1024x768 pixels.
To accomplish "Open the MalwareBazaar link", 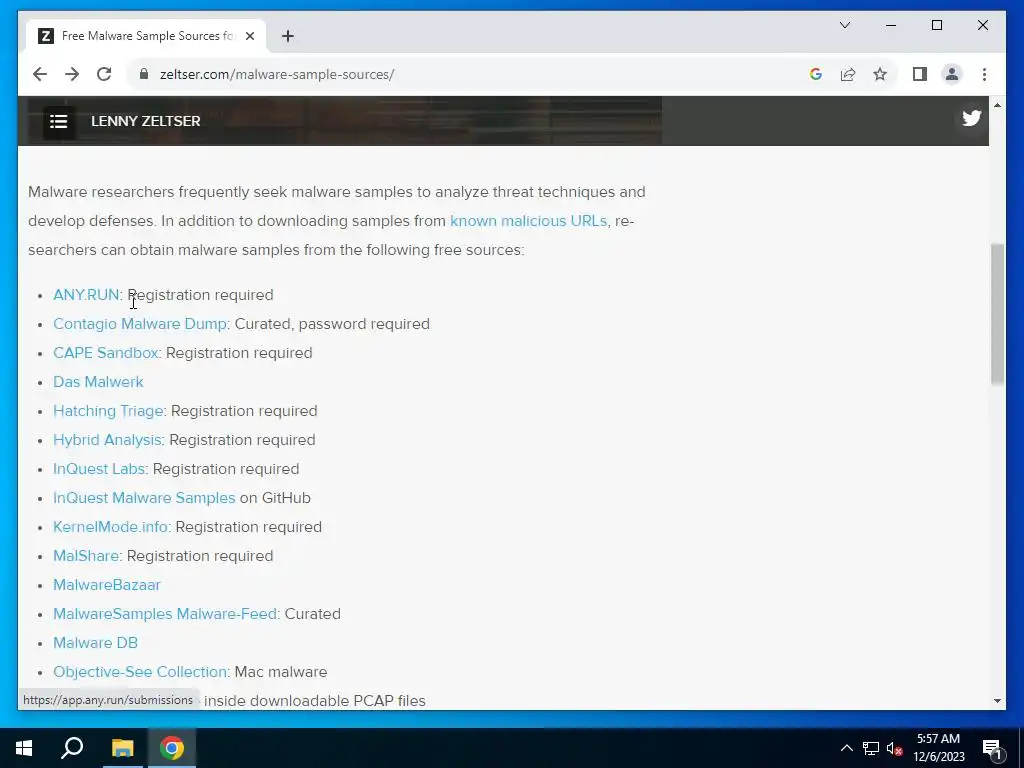I will tap(106, 584).
